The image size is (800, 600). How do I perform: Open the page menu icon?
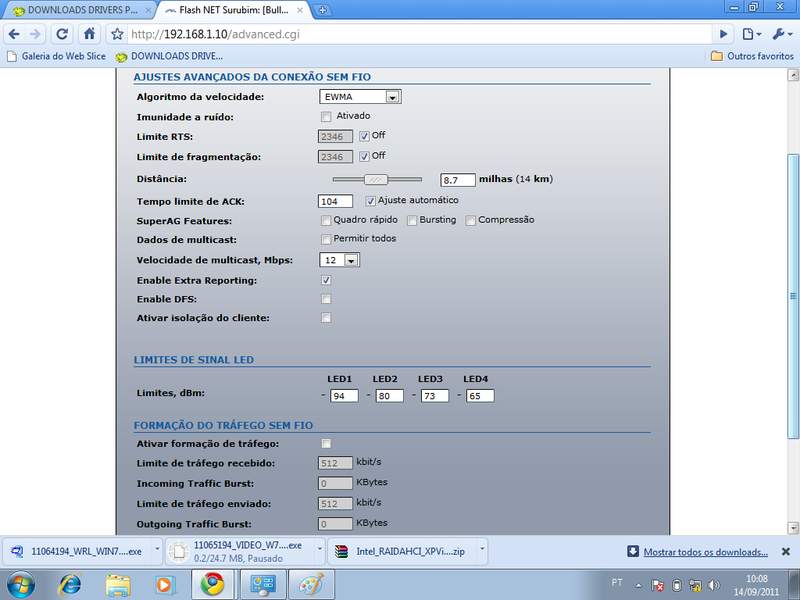coord(752,34)
